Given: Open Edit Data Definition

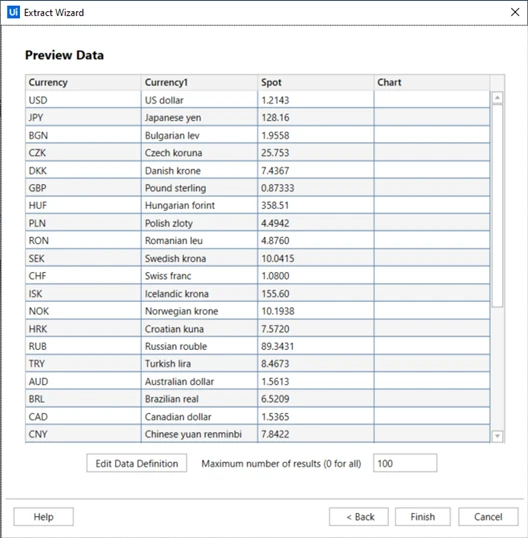Looking at the screenshot, I should pyautogui.click(x=137, y=463).
